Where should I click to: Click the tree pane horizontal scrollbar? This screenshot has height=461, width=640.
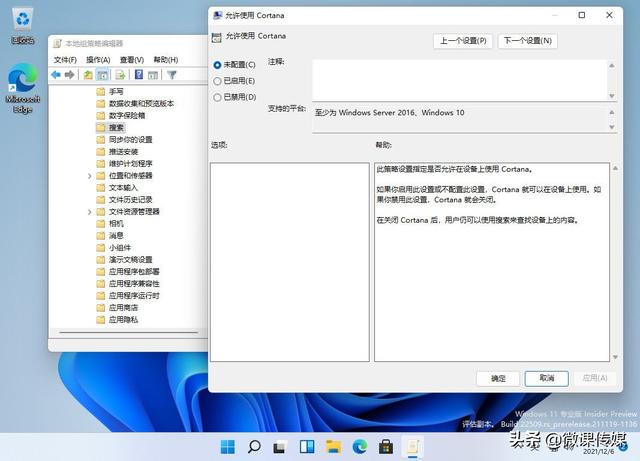[129, 332]
